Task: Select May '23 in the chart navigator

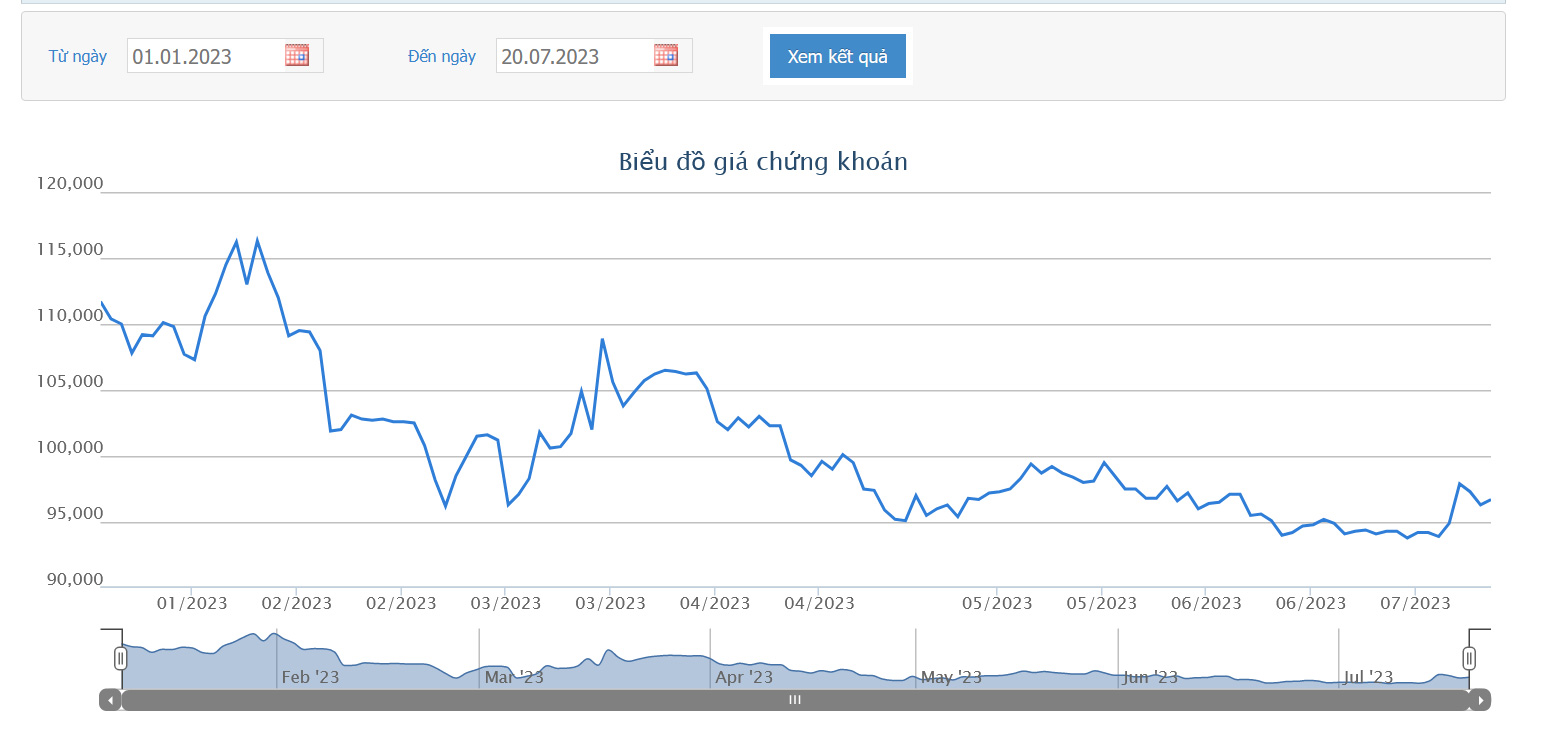Action: [x=951, y=677]
